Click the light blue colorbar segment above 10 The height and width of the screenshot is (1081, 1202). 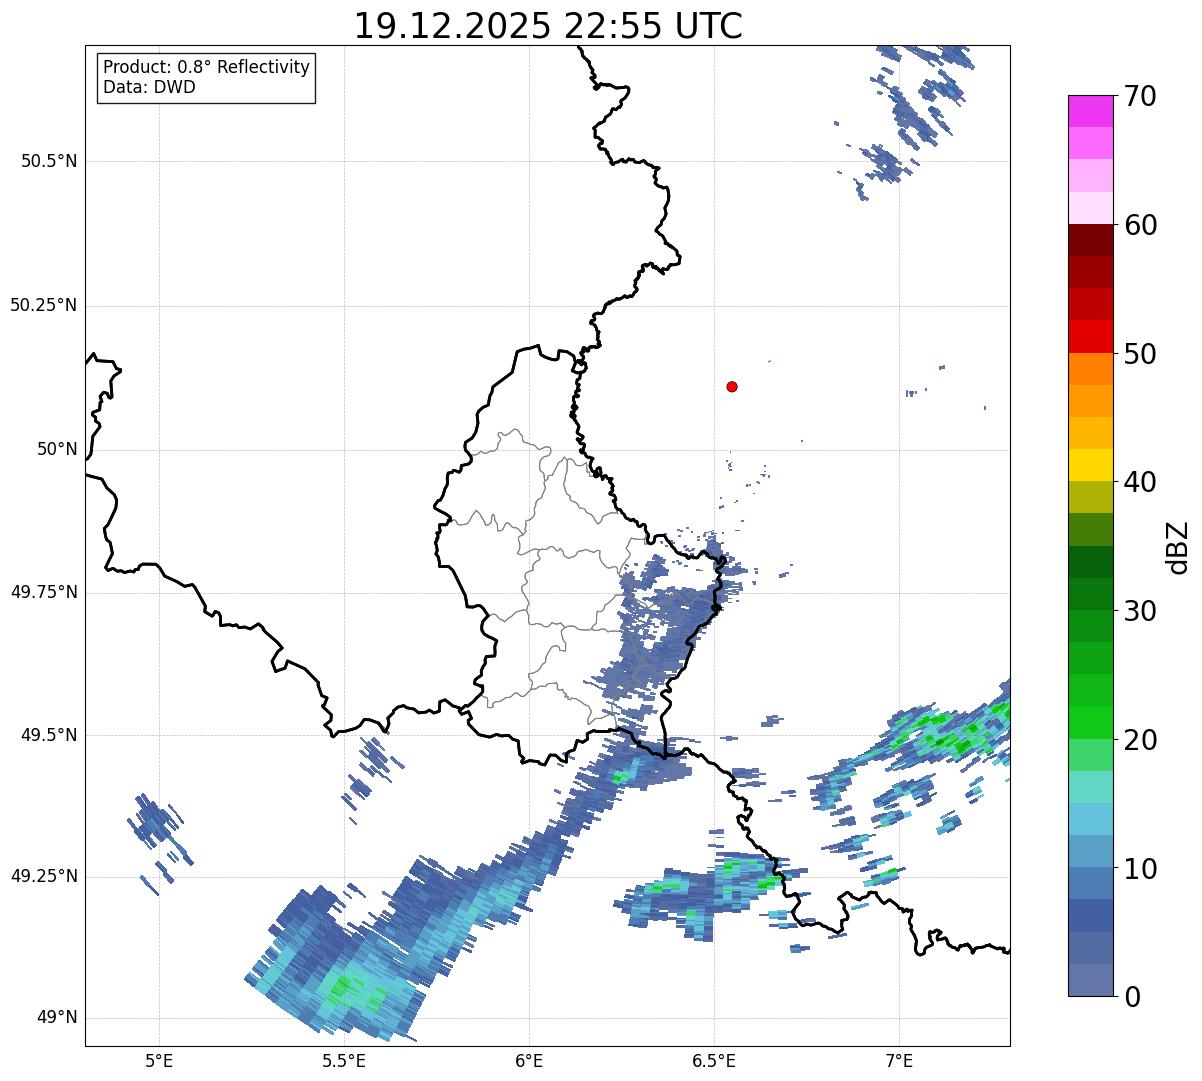1091,851
